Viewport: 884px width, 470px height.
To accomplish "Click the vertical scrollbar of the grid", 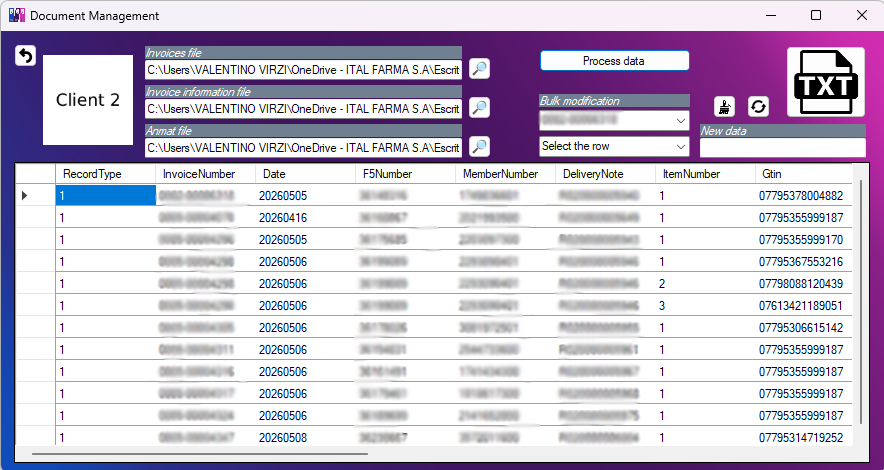I will (x=861, y=302).
